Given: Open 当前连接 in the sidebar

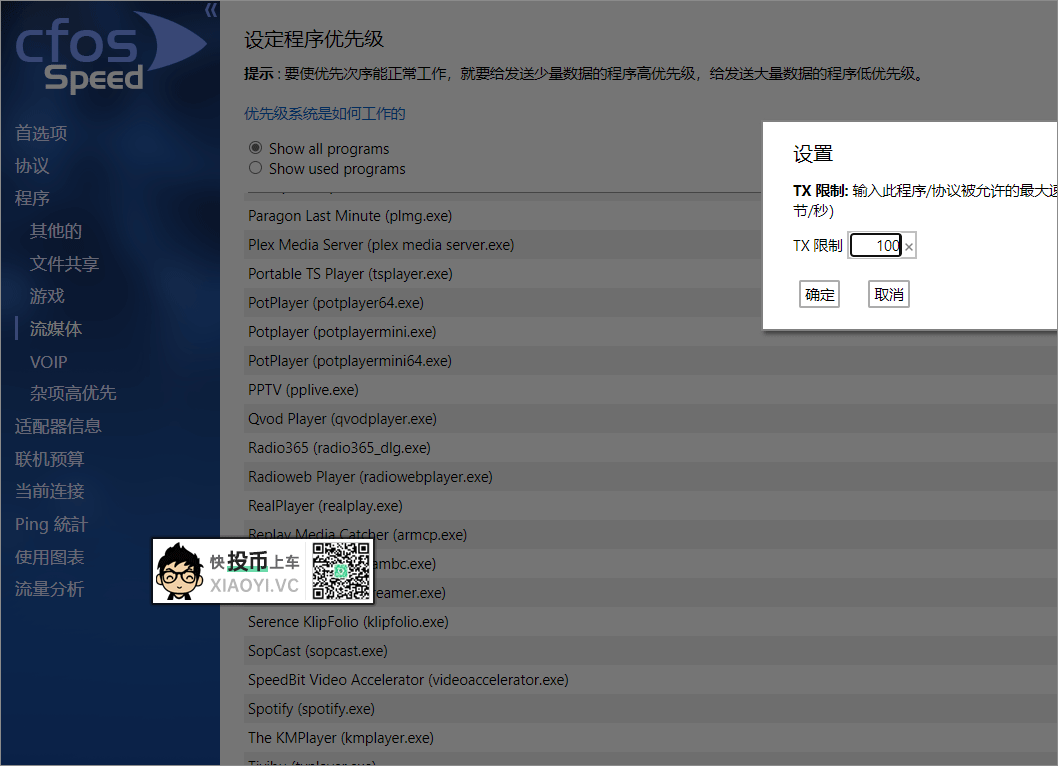Looking at the screenshot, I should coord(50,491).
